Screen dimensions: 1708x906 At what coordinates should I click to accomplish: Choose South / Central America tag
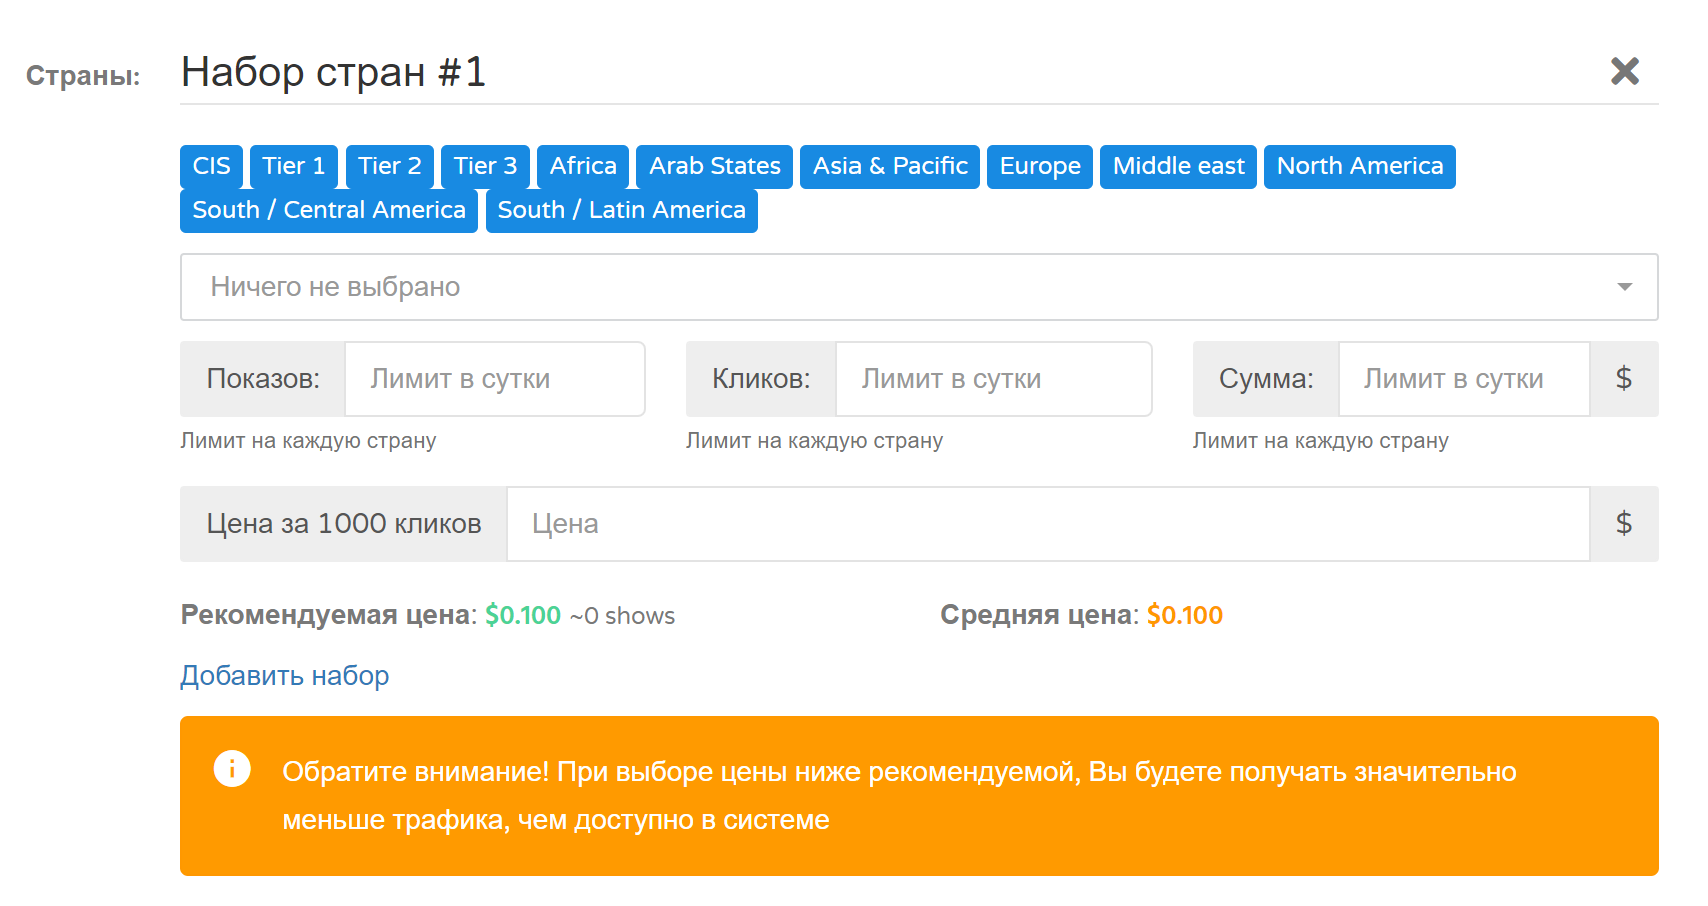[329, 210]
